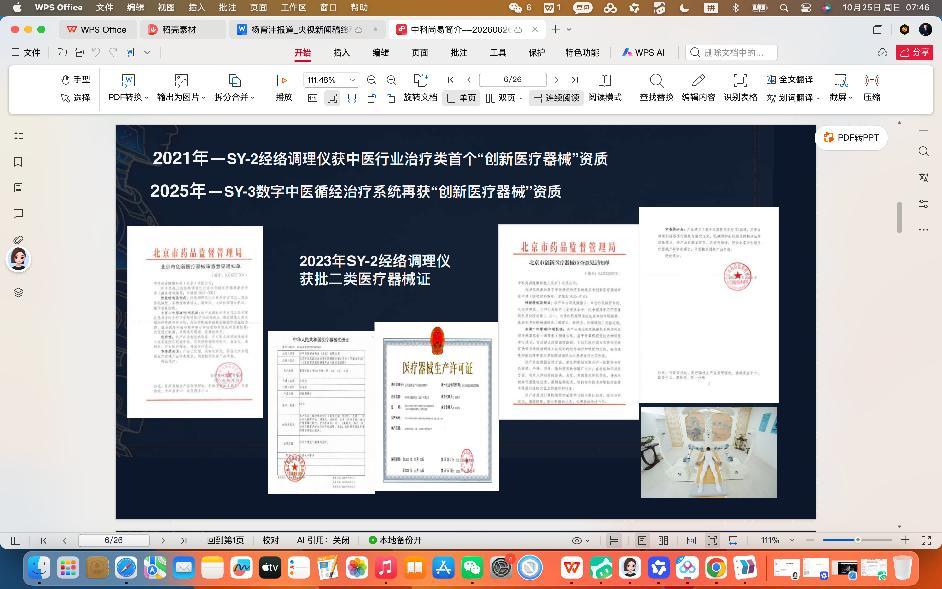Switch to the 插入 ribbon tab
The width and height of the screenshot is (942, 589).
tap(342, 53)
